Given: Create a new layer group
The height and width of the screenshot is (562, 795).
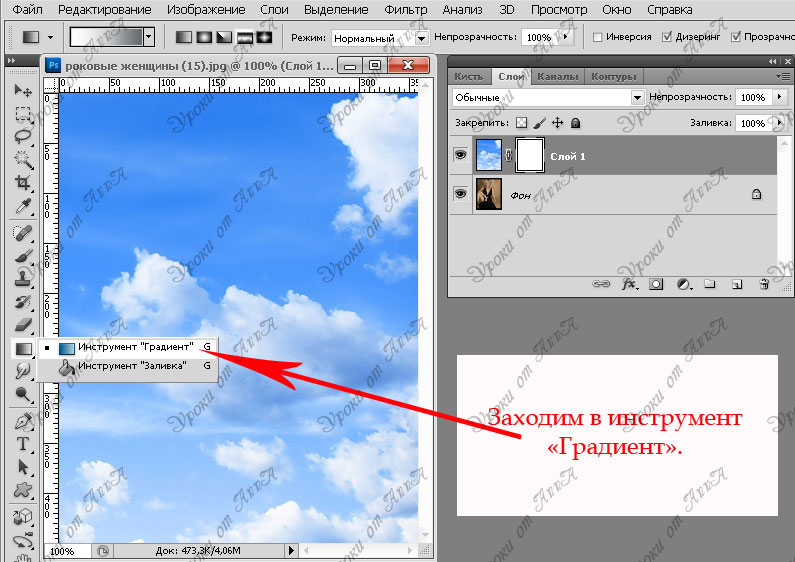Looking at the screenshot, I should [x=710, y=284].
